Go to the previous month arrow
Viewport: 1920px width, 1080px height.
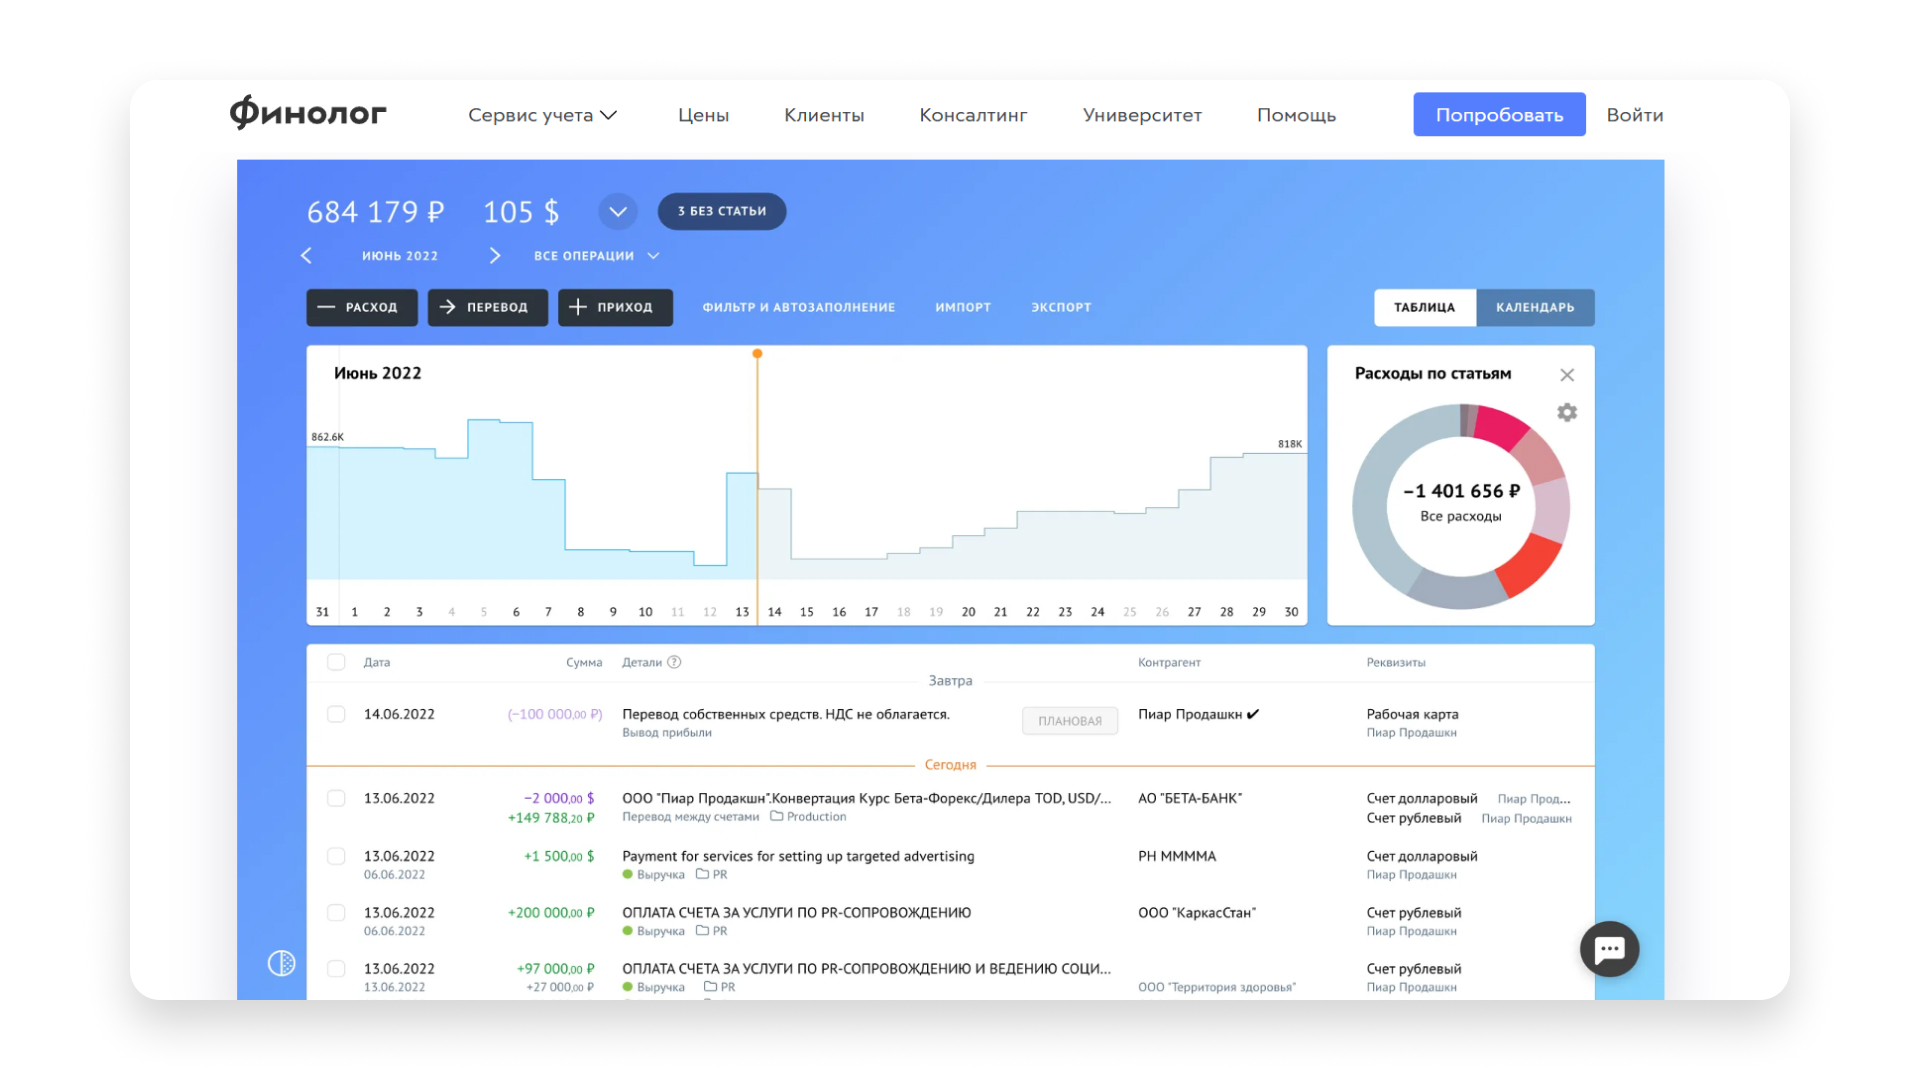[x=307, y=256]
